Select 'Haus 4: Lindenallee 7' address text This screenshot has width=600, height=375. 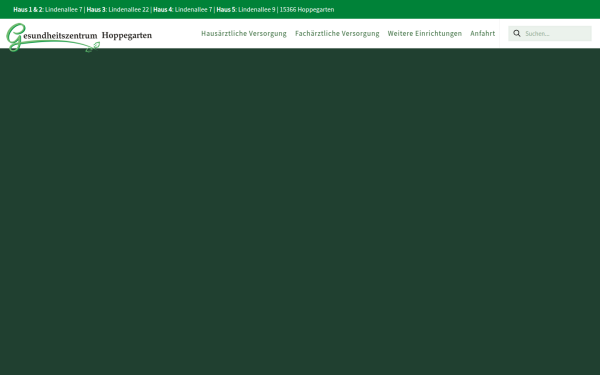183,10
